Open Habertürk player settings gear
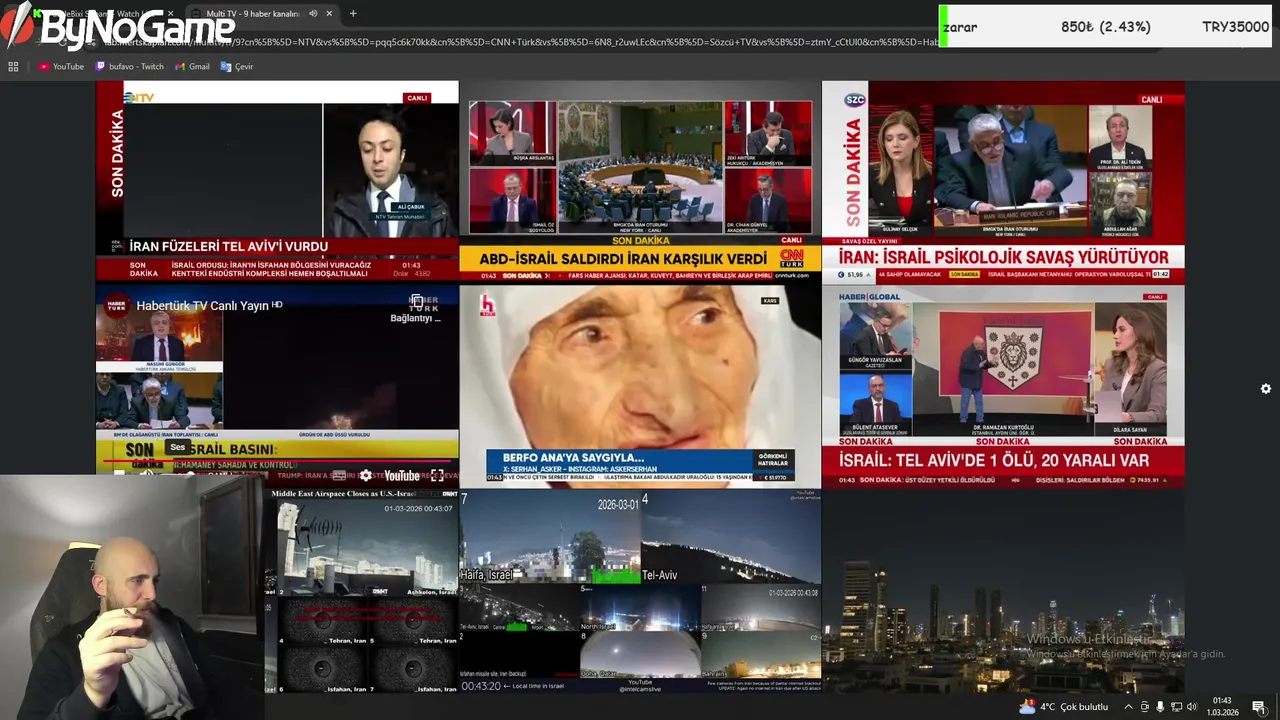Viewport: 1280px width, 720px height. coord(366,476)
